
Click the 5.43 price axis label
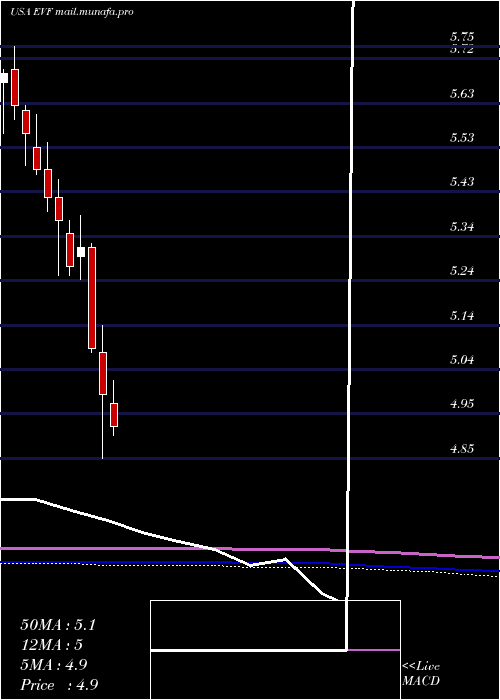[462, 182]
